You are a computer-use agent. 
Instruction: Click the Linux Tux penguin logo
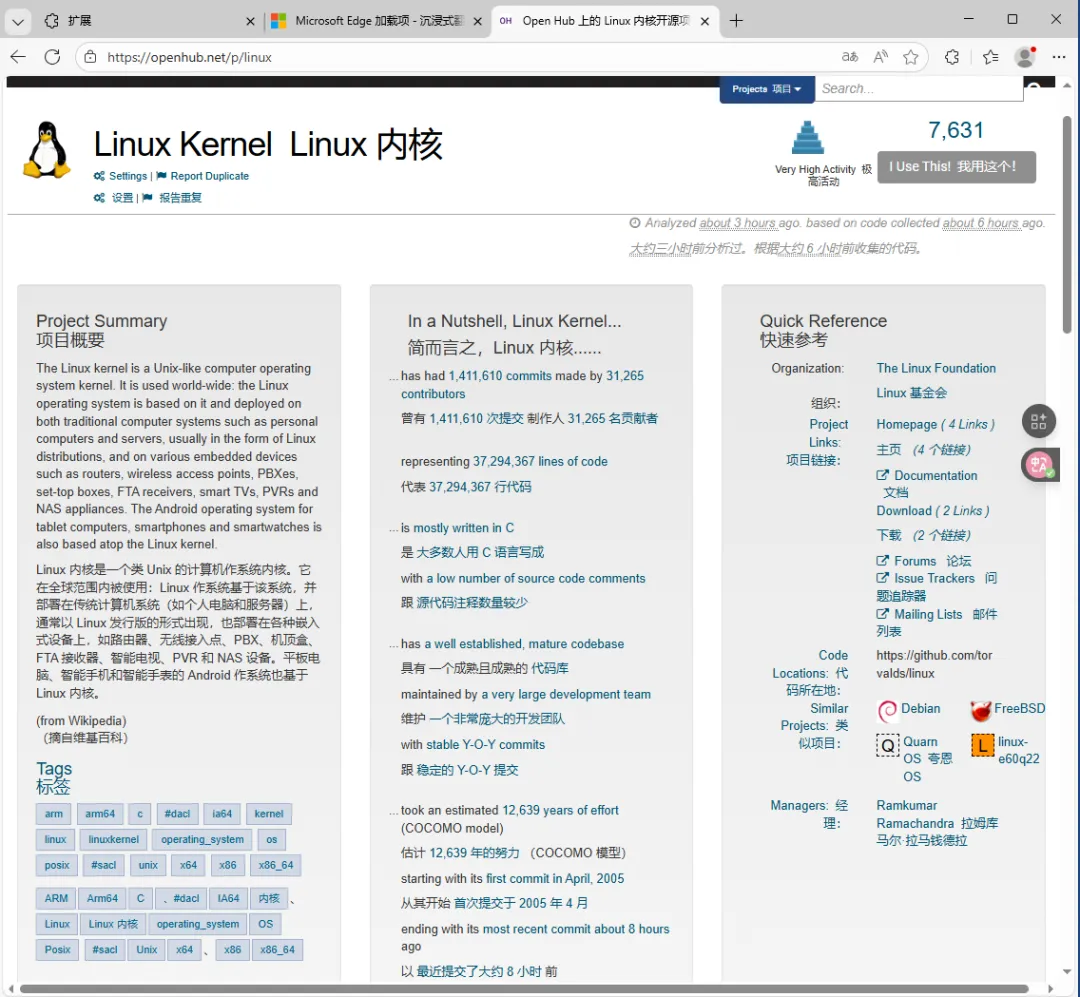[x=47, y=151]
